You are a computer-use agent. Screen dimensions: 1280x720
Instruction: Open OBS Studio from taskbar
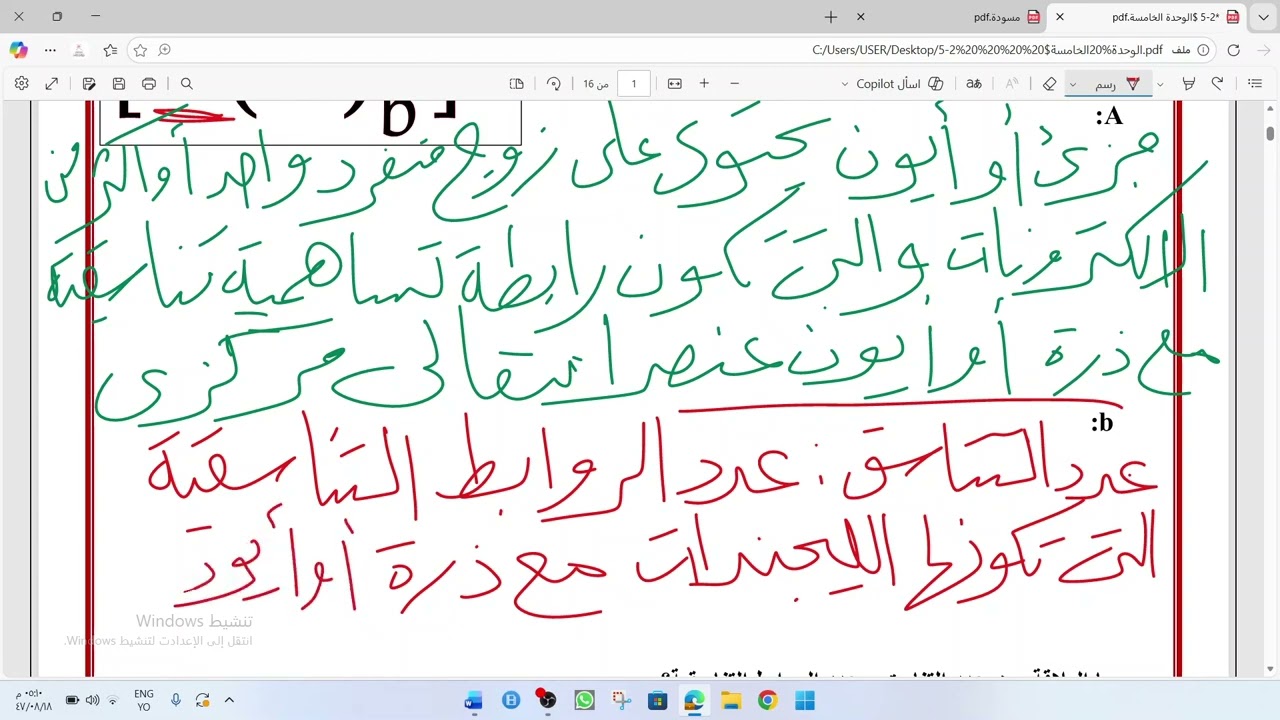pyautogui.click(x=547, y=700)
